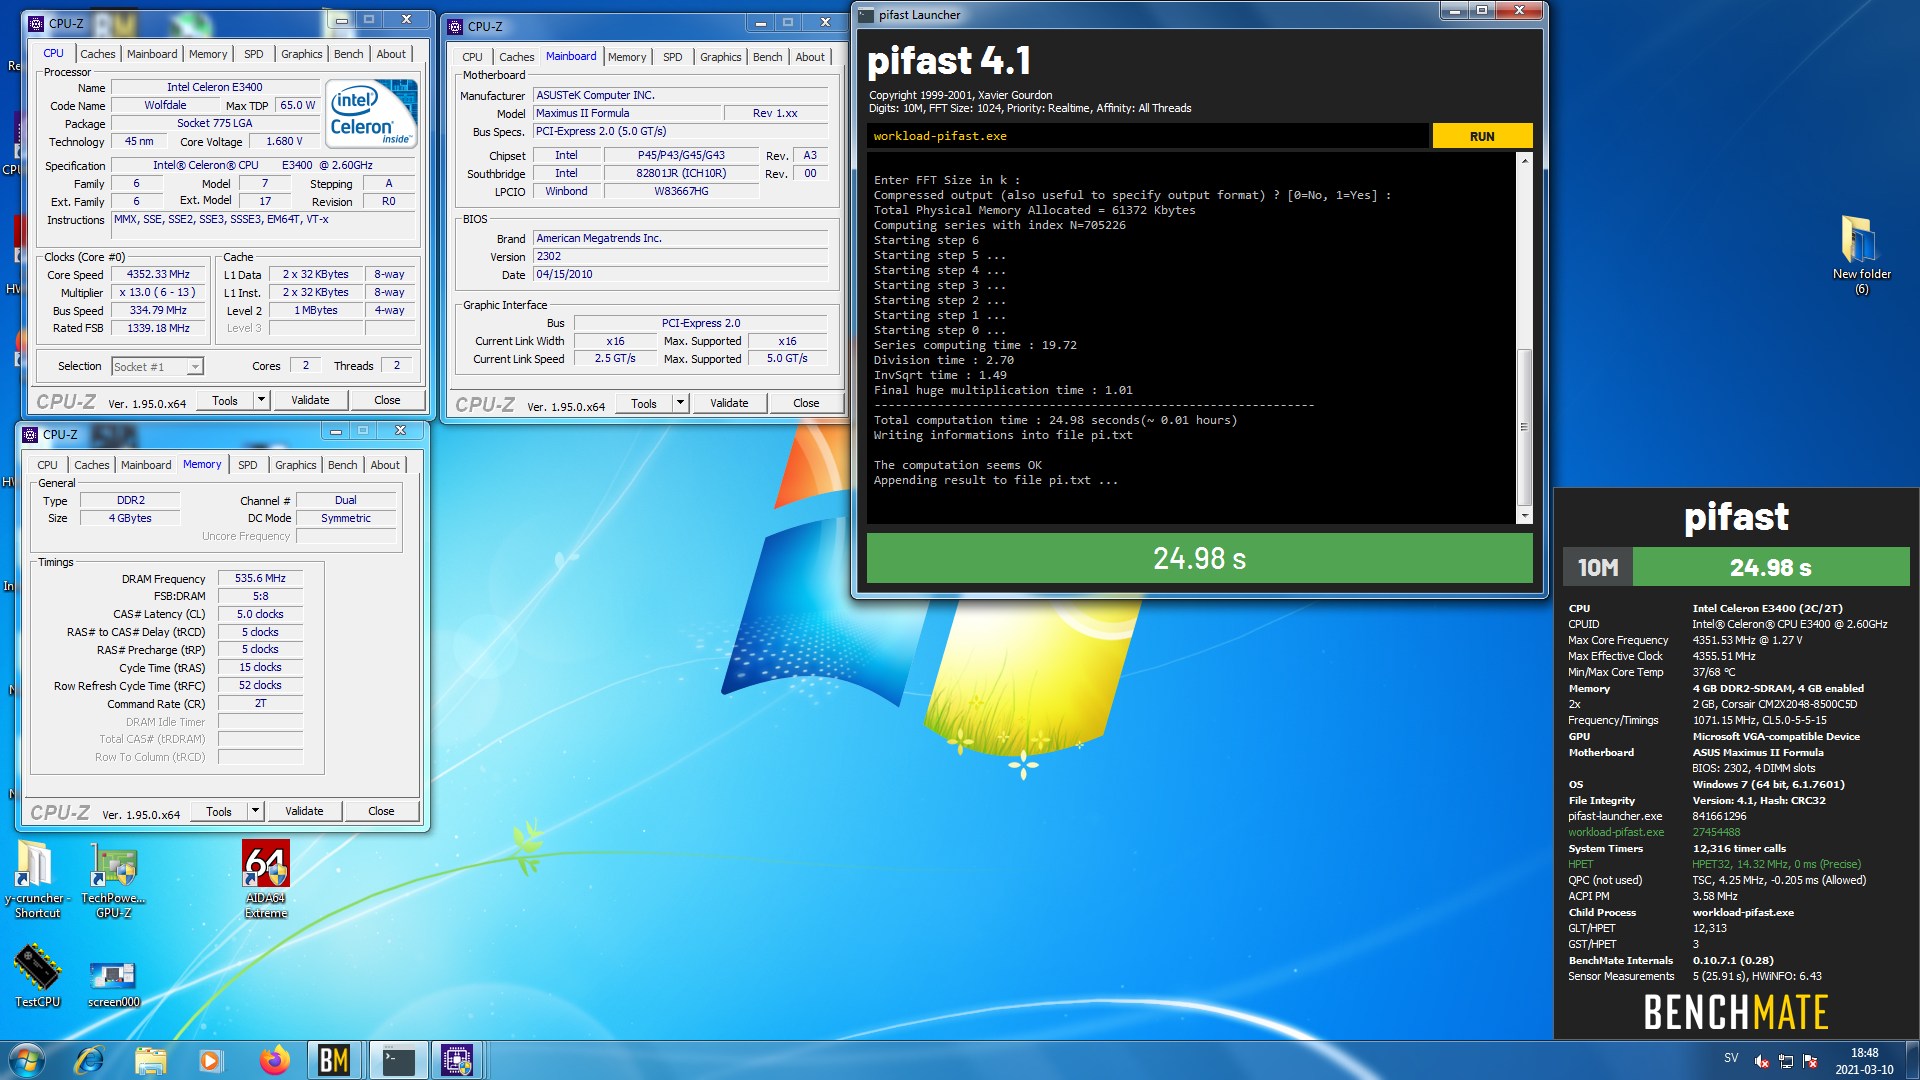
Task: Click the Multiplier x 13.0 value
Action: pos(158,292)
